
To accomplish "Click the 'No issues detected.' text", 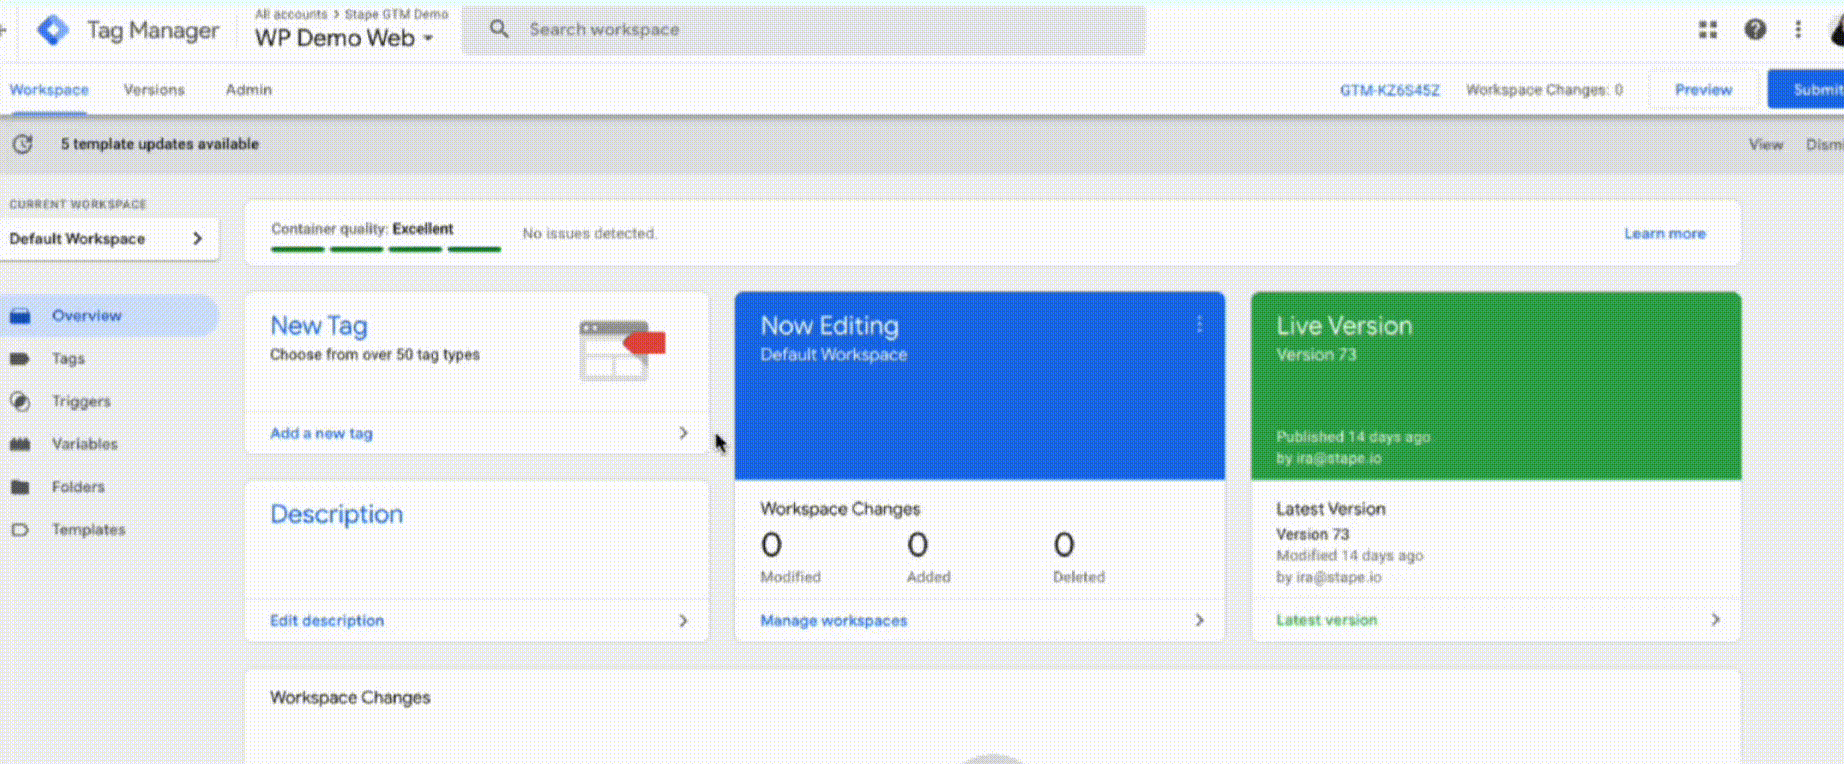I will point(590,234).
